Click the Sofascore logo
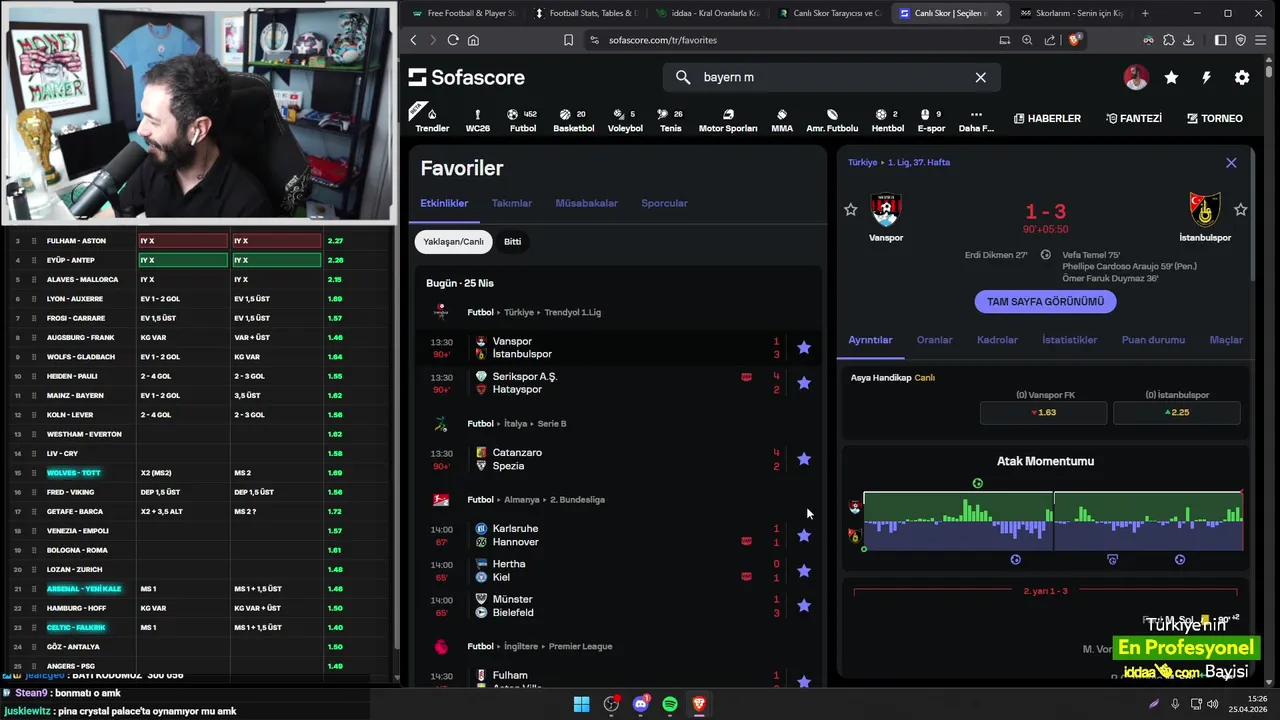1280x720 pixels. click(467, 77)
